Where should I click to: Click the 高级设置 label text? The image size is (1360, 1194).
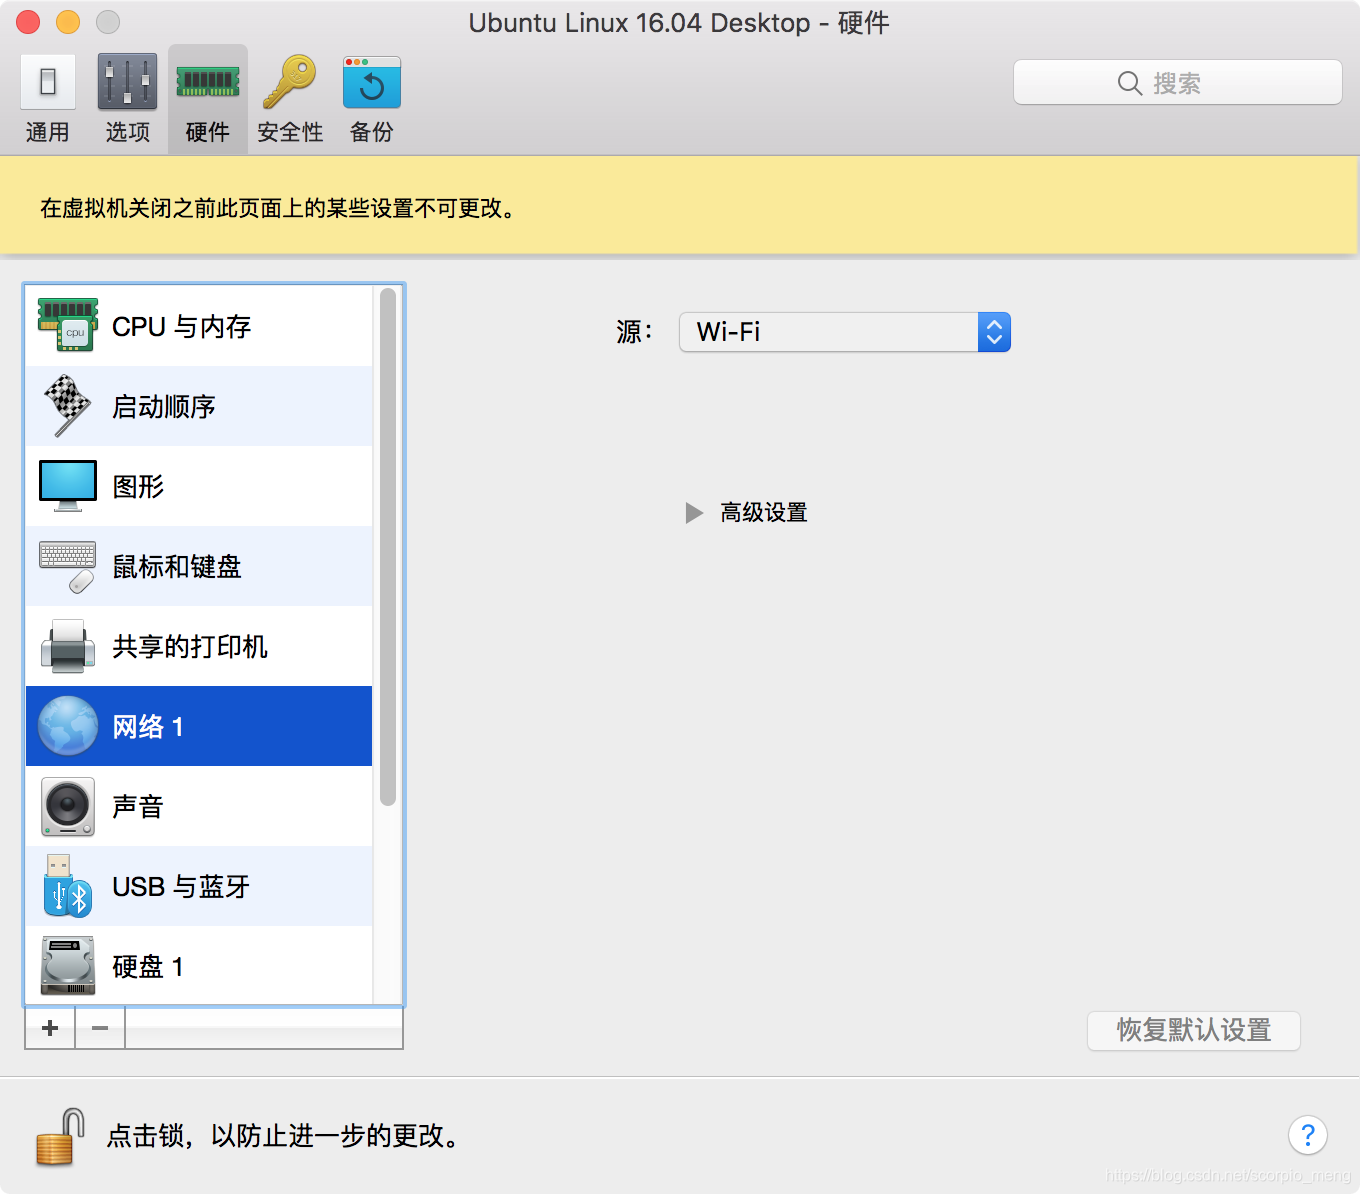[764, 513]
